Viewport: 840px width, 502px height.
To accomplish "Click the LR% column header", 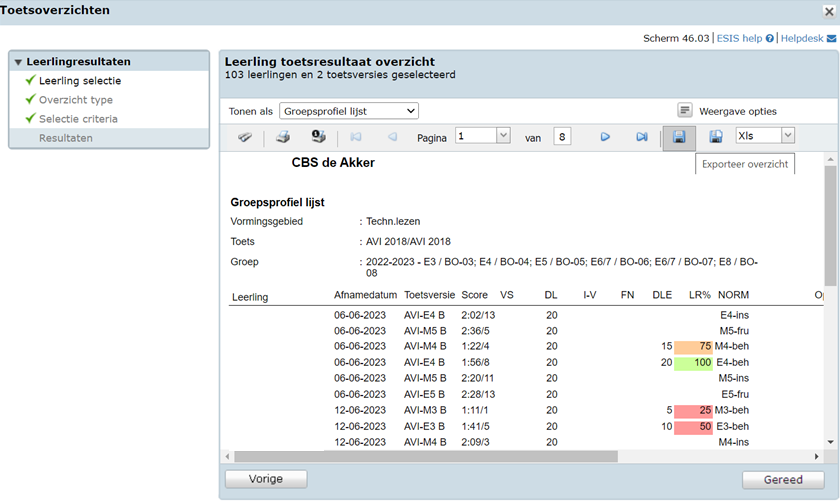I will click(x=700, y=295).
